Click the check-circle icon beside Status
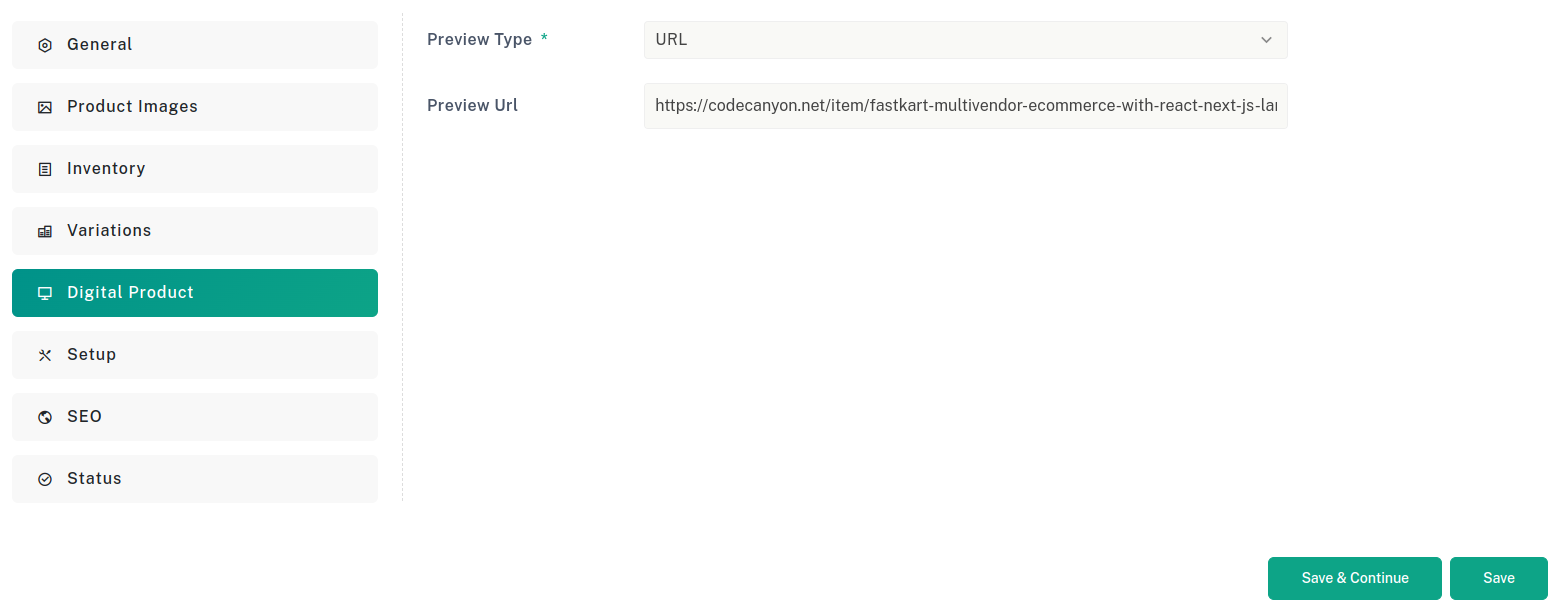 click(44, 479)
